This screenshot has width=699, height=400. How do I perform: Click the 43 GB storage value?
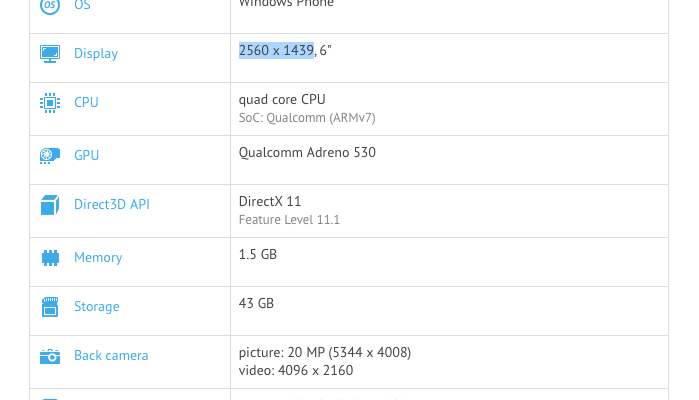point(256,304)
